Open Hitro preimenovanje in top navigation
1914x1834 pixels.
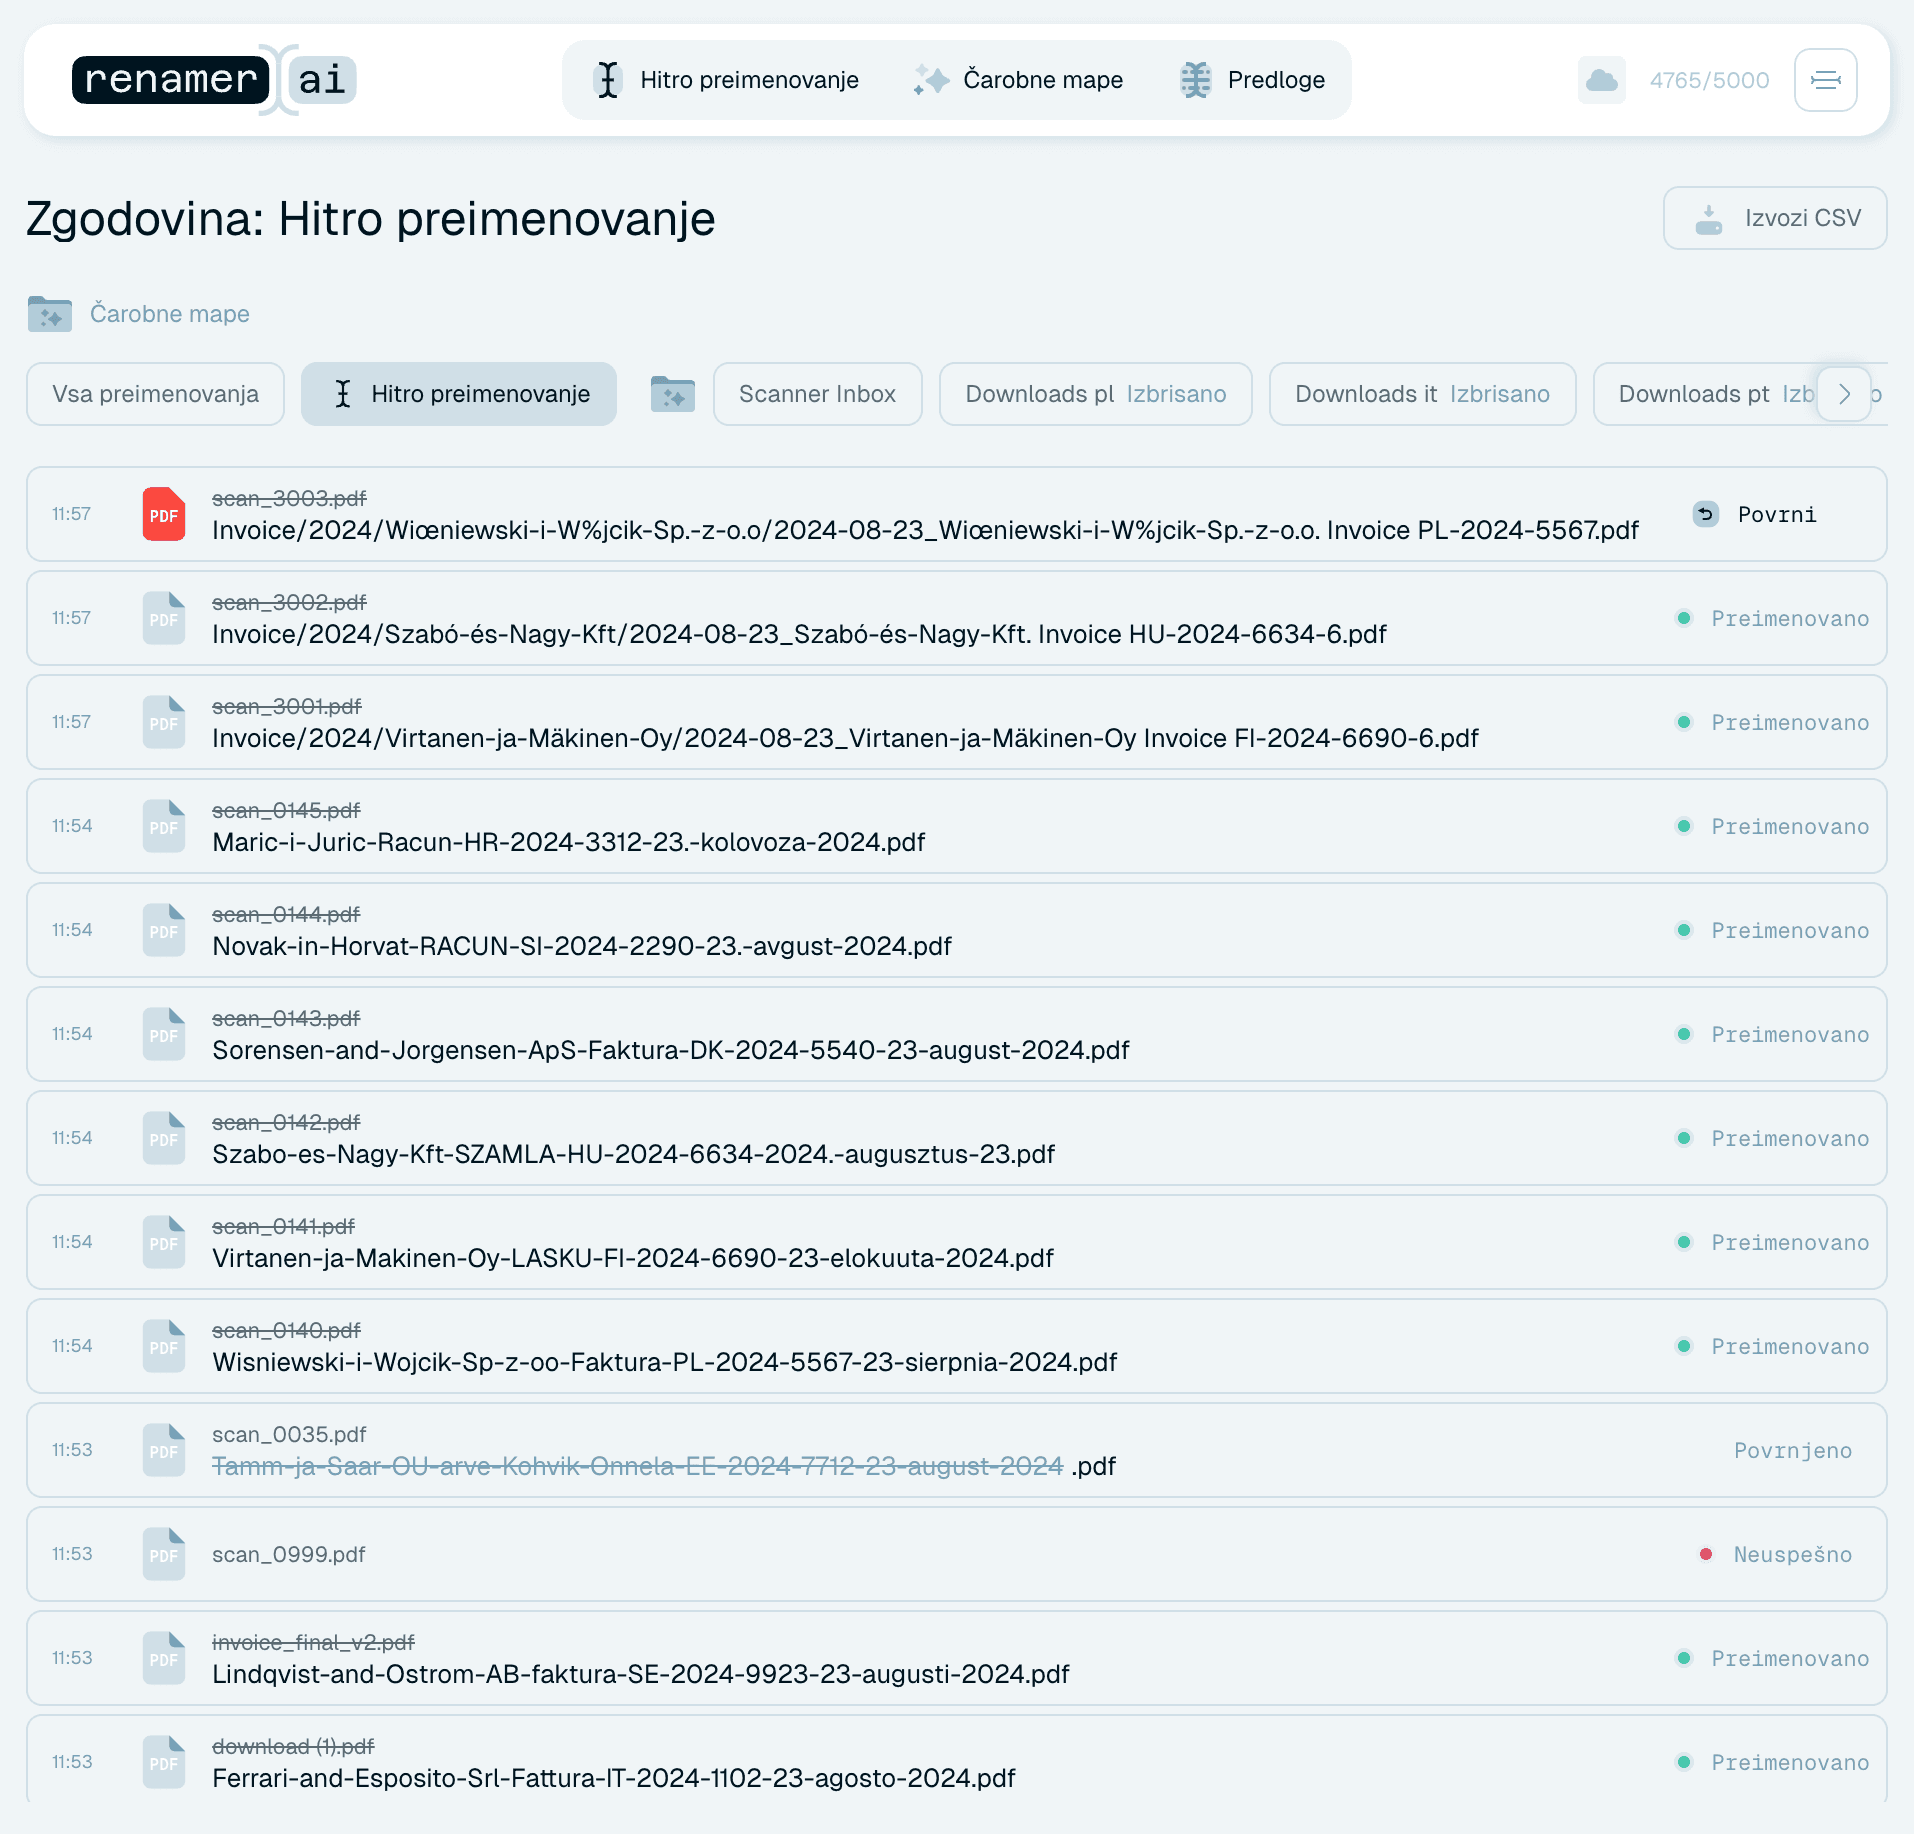tap(726, 80)
